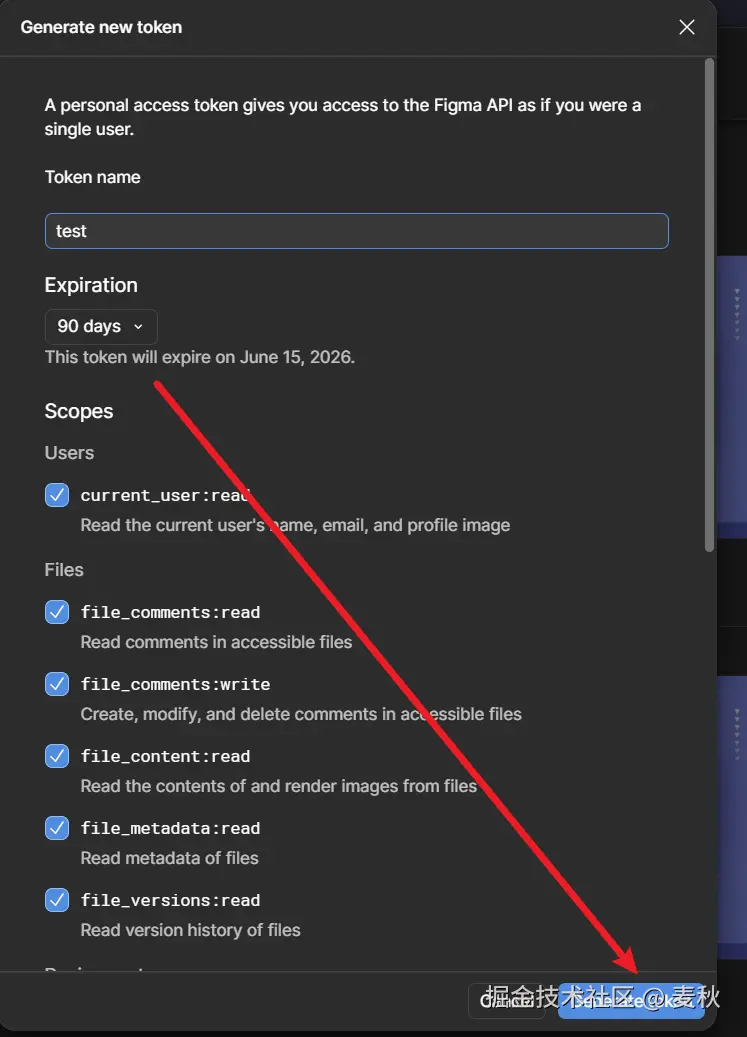This screenshot has width=747, height=1037.
Task: Uncheck the current_user:read checkbox
Action: tap(57, 495)
